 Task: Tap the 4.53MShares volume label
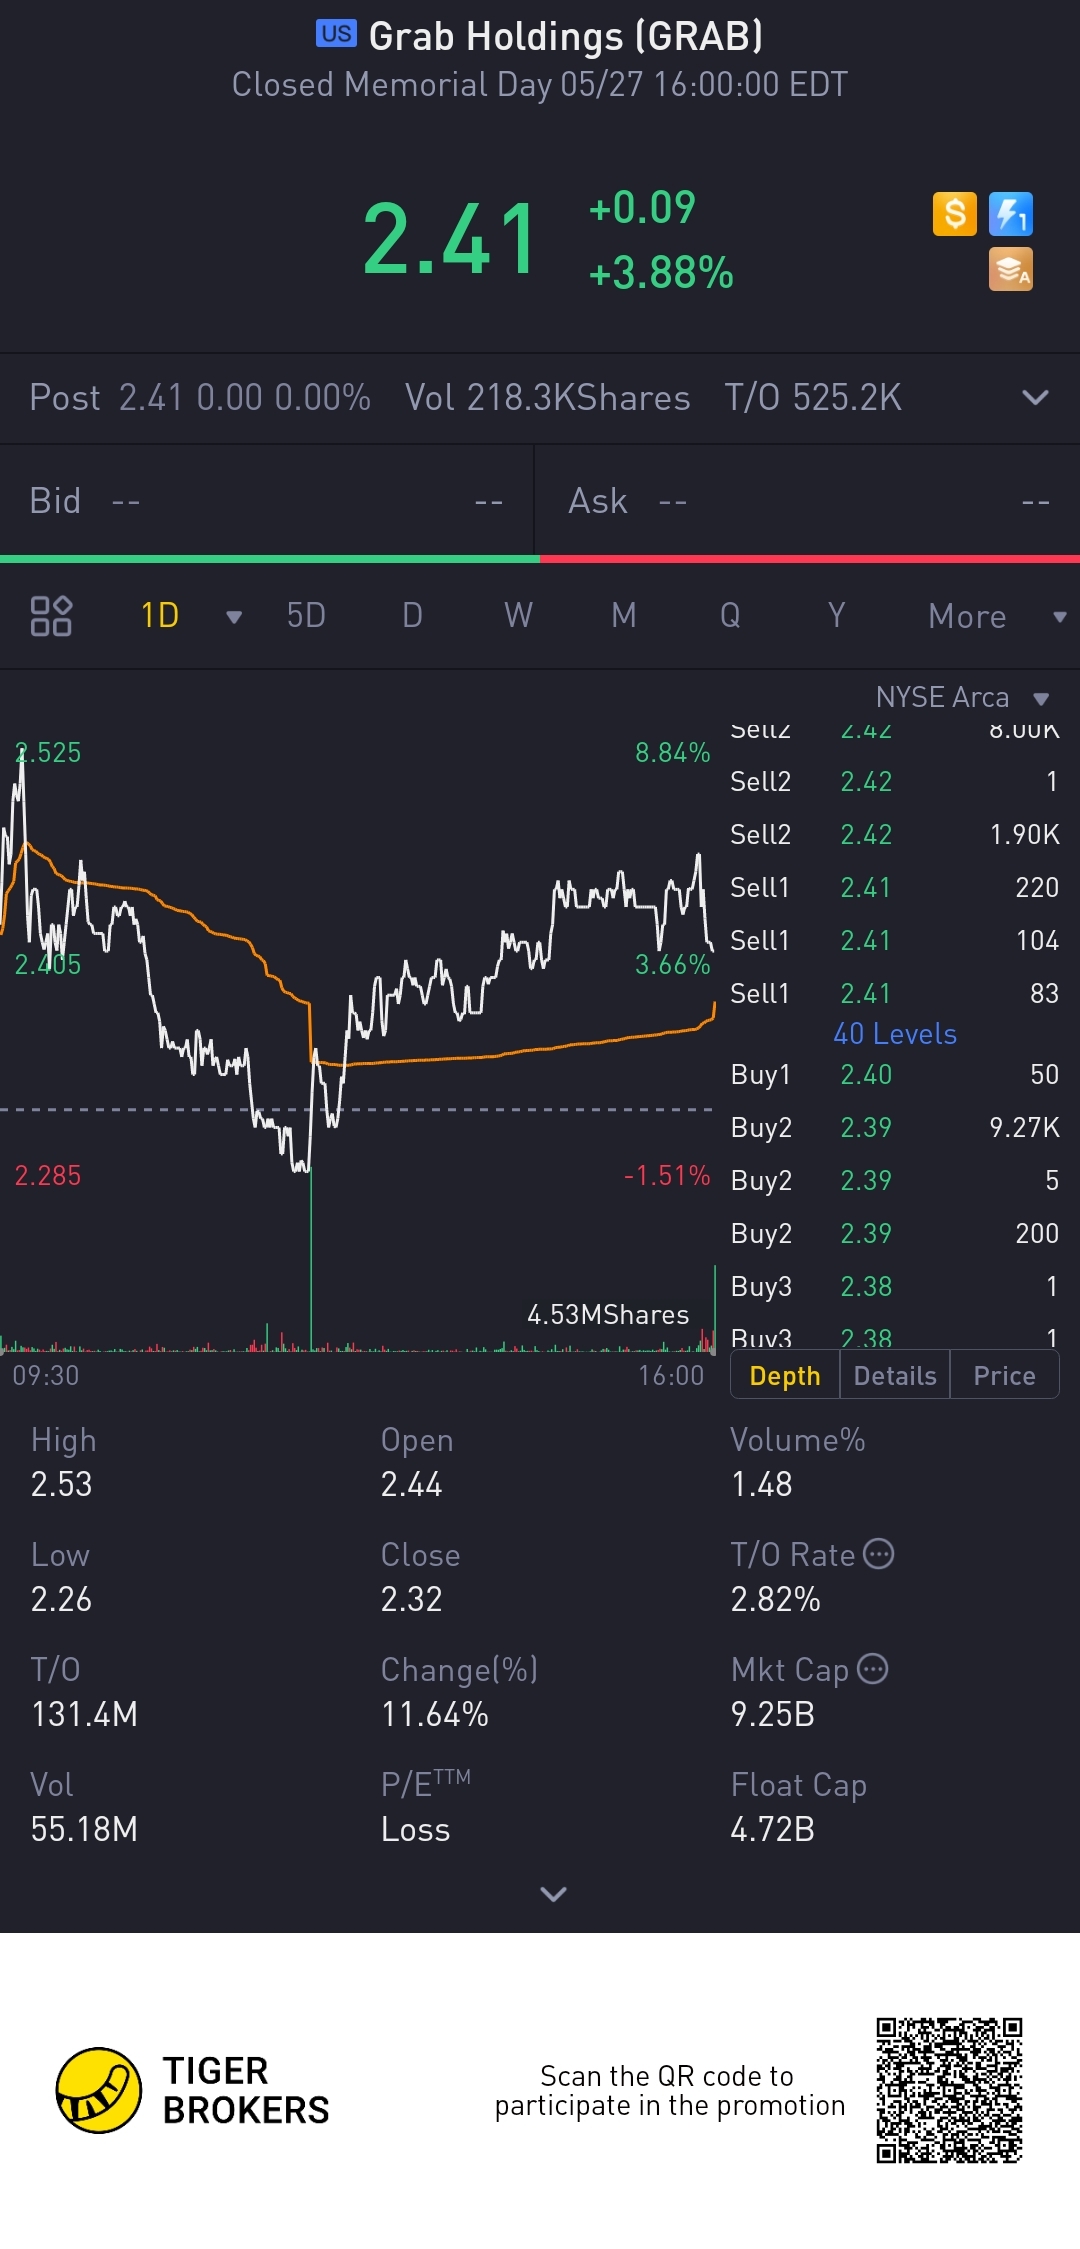point(608,1314)
